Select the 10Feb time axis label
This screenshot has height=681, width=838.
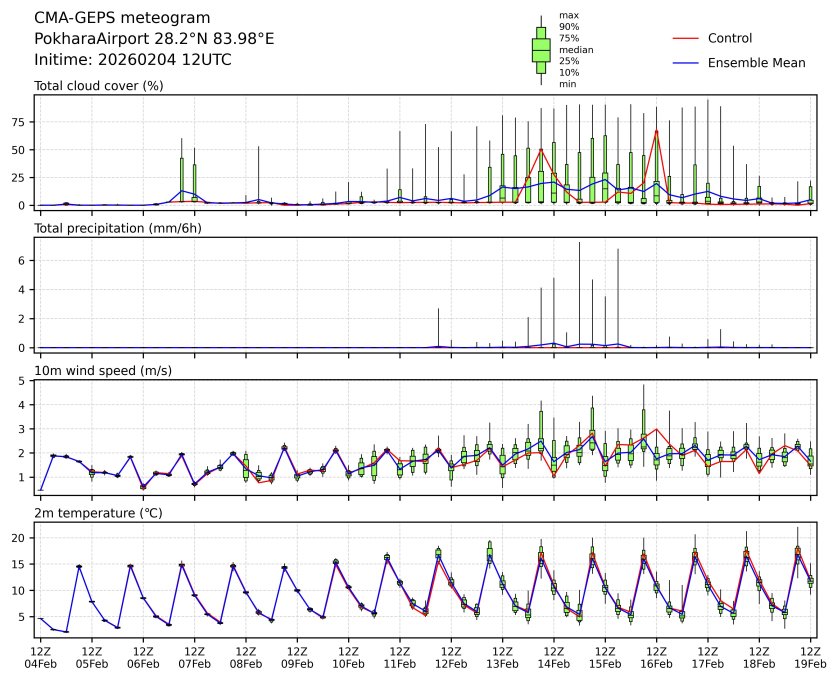click(348, 662)
